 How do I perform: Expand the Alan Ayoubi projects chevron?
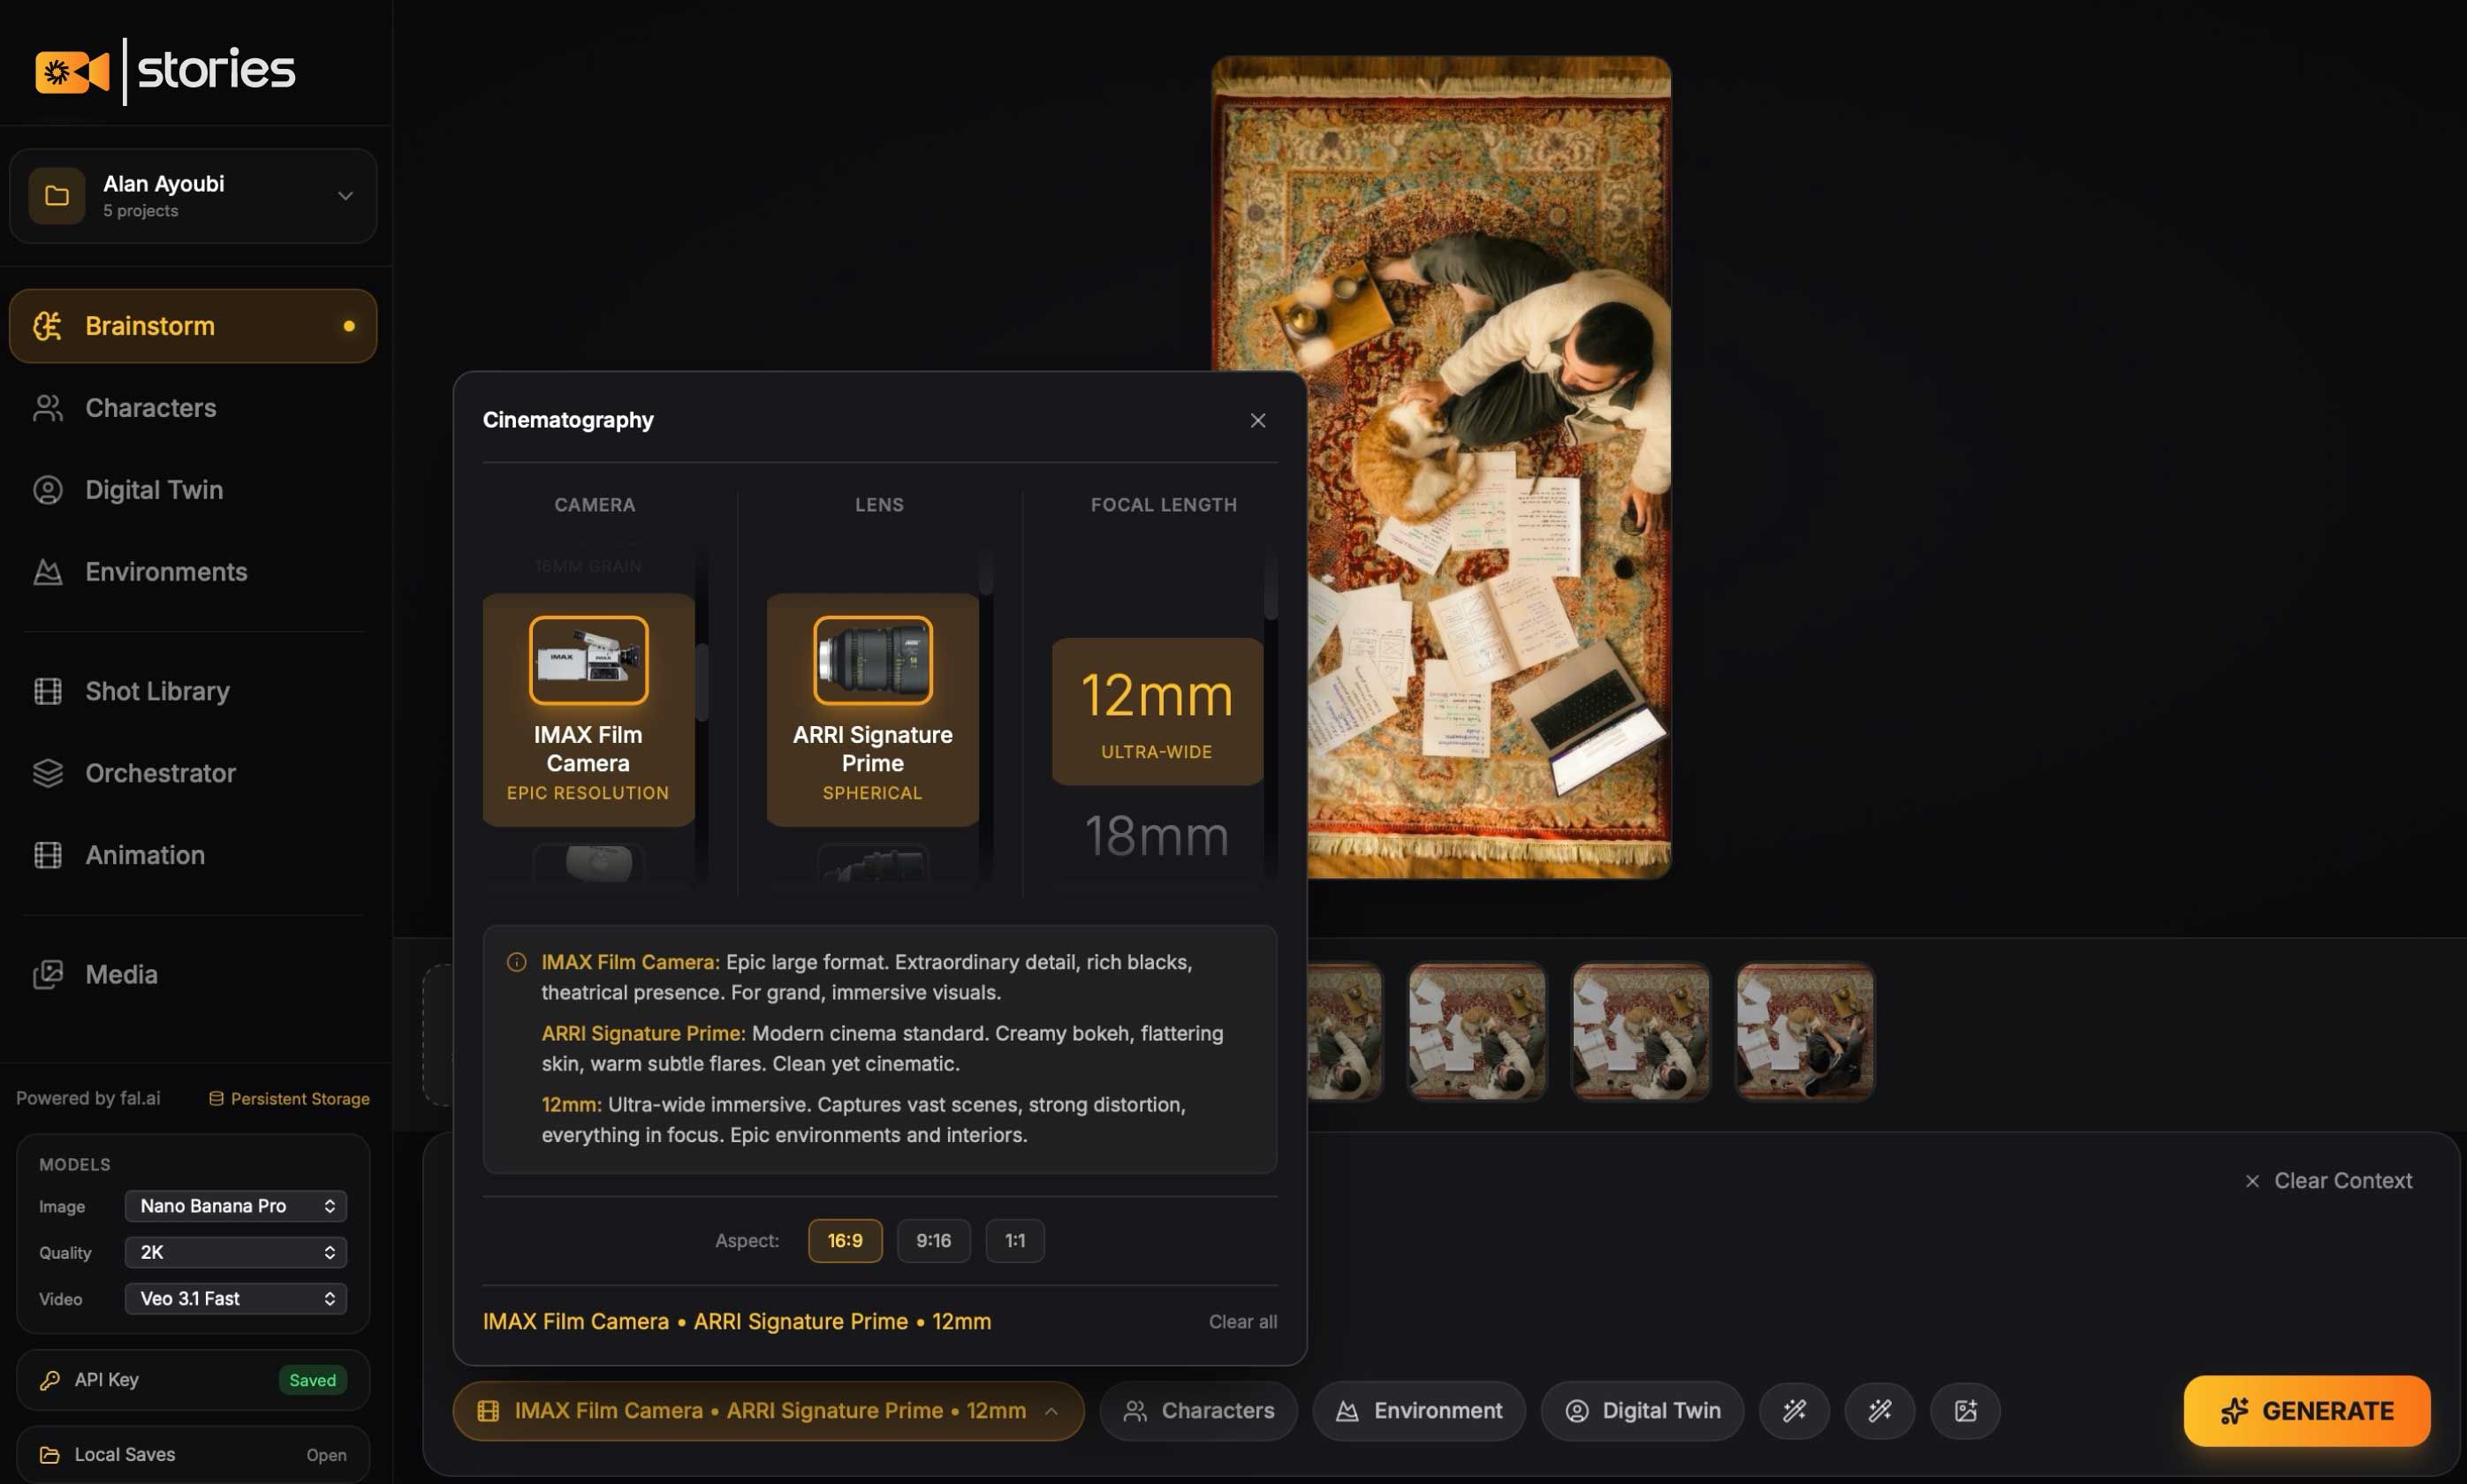[345, 196]
